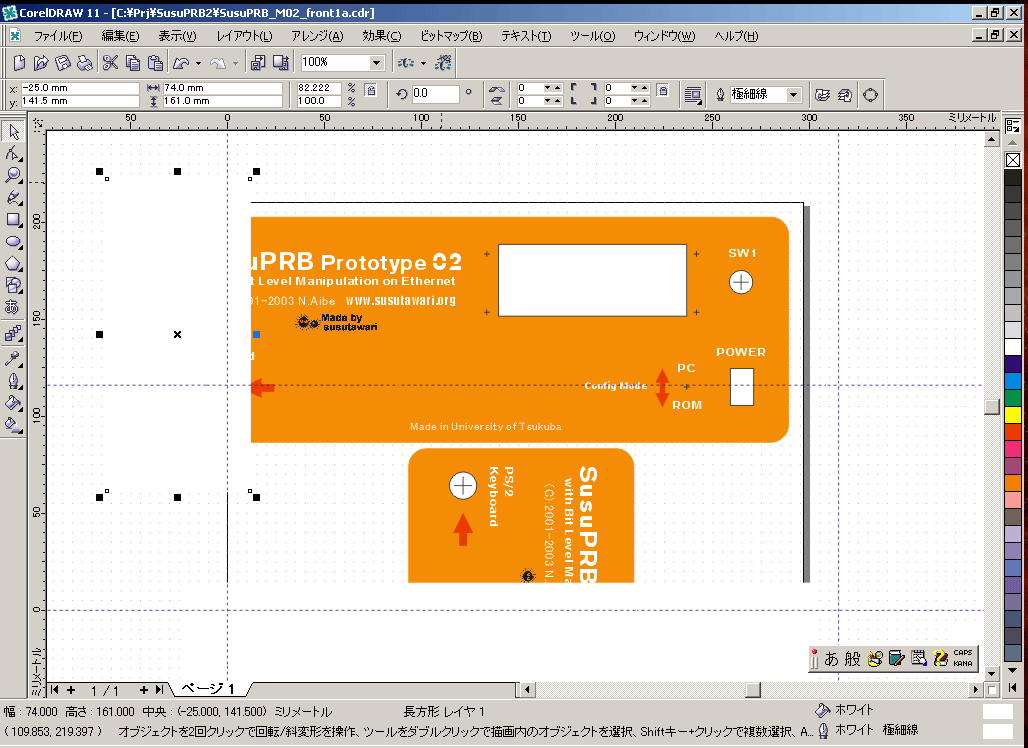Click the Save icon
Viewport: 1028px width, 748px height.
[63, 63]
